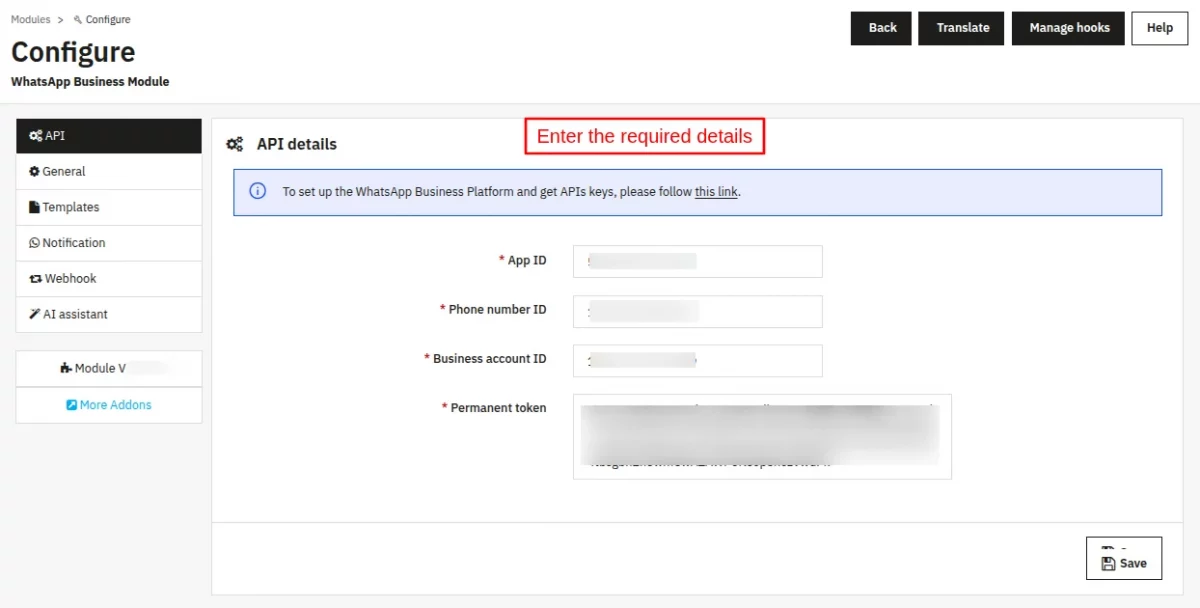The height and width of the screenshot is (608, 1200).
Task: Click the 'API details' section heading
Action: tap(297, 144)
